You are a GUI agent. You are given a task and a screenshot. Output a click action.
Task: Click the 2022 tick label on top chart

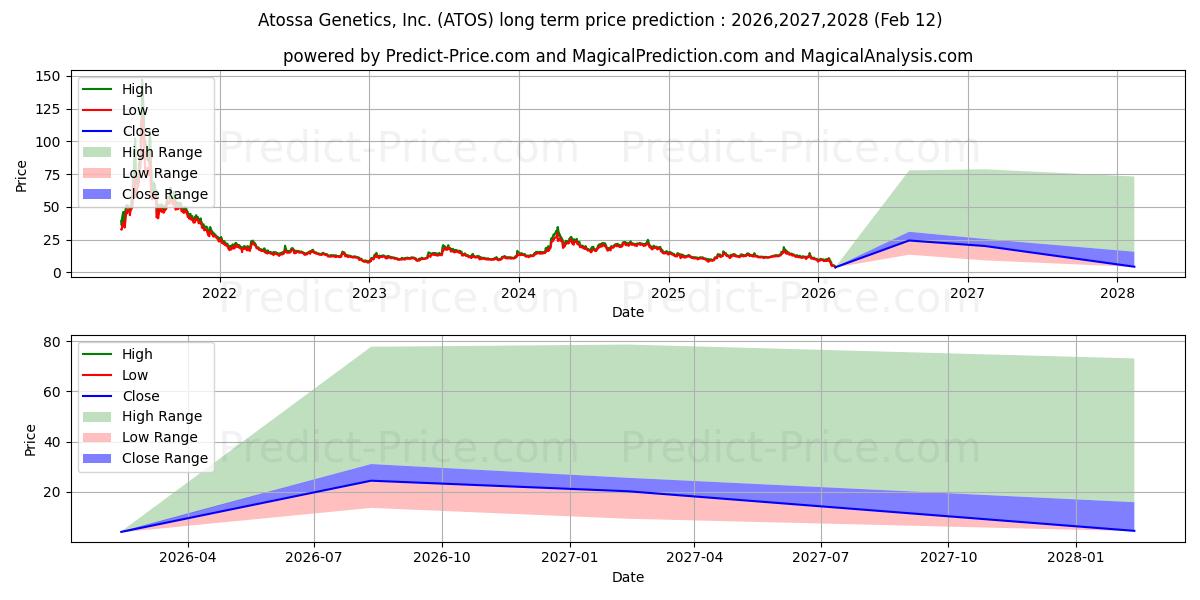(x=219, y=293)
